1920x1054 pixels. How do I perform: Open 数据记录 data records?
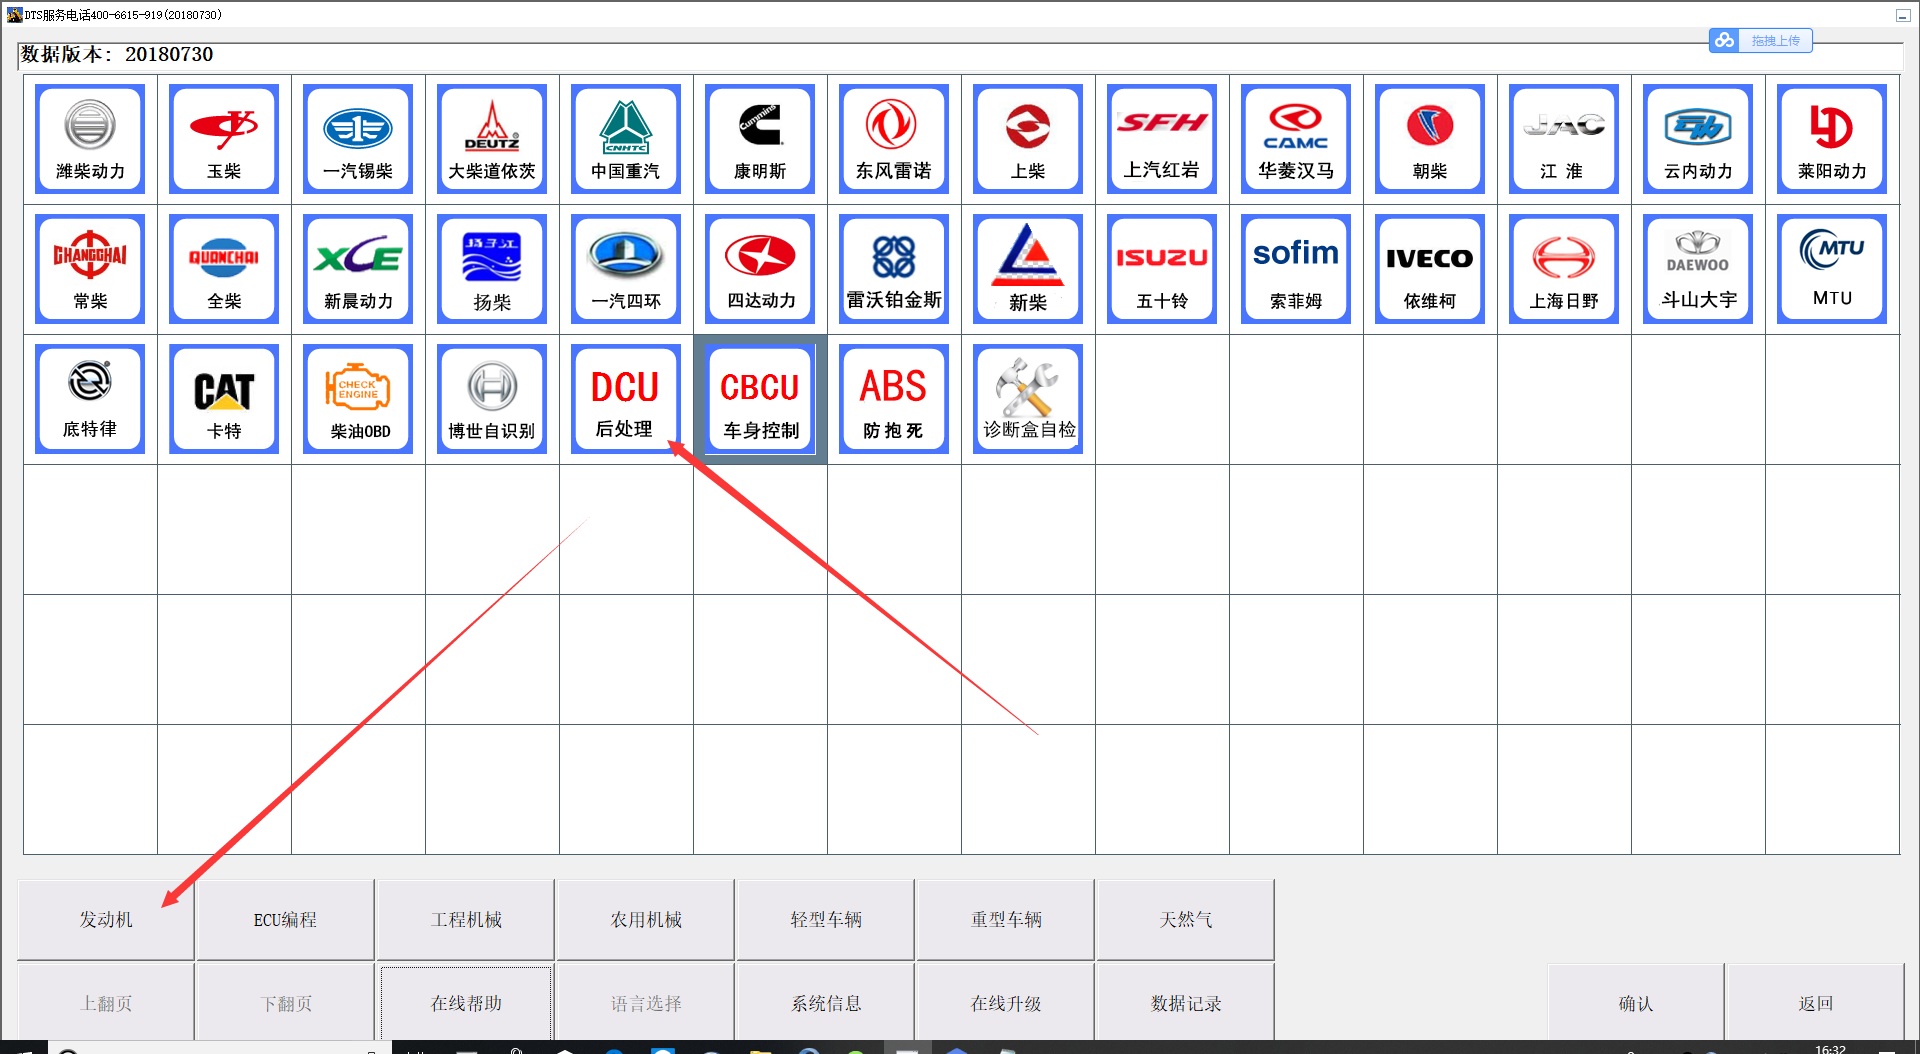1186,1002
